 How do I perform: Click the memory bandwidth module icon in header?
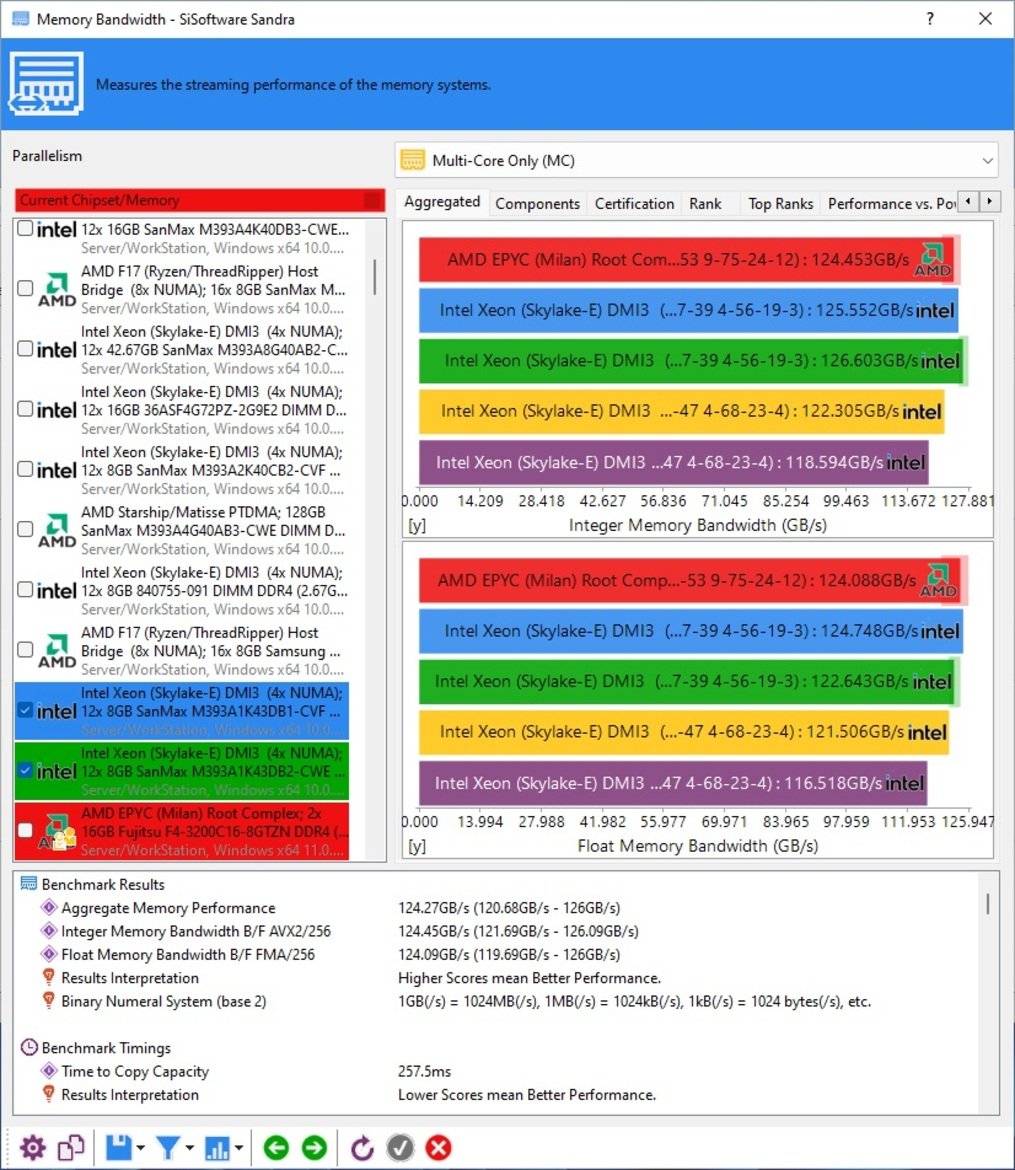(x=46, y=84)
